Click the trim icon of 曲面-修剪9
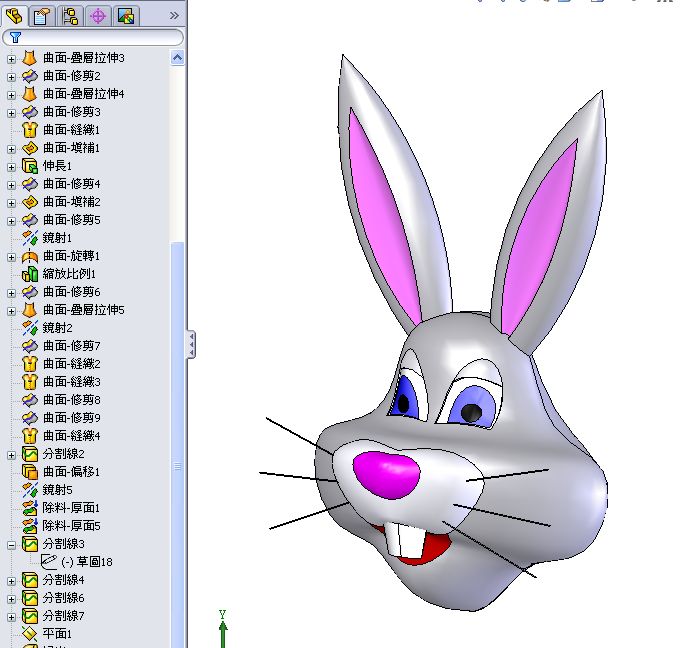 click(x=30, y=417)
